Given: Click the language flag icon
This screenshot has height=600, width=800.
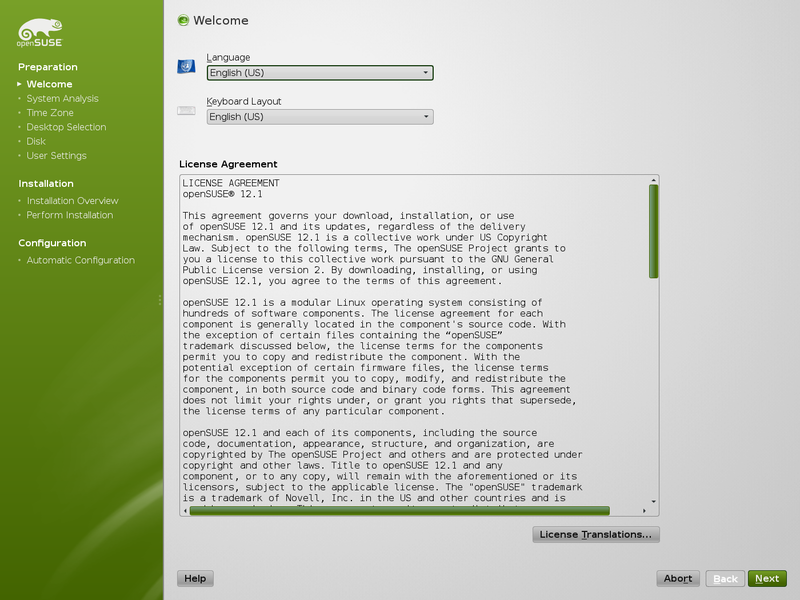Looking at the screenshot, I should (x=186, y=66).
